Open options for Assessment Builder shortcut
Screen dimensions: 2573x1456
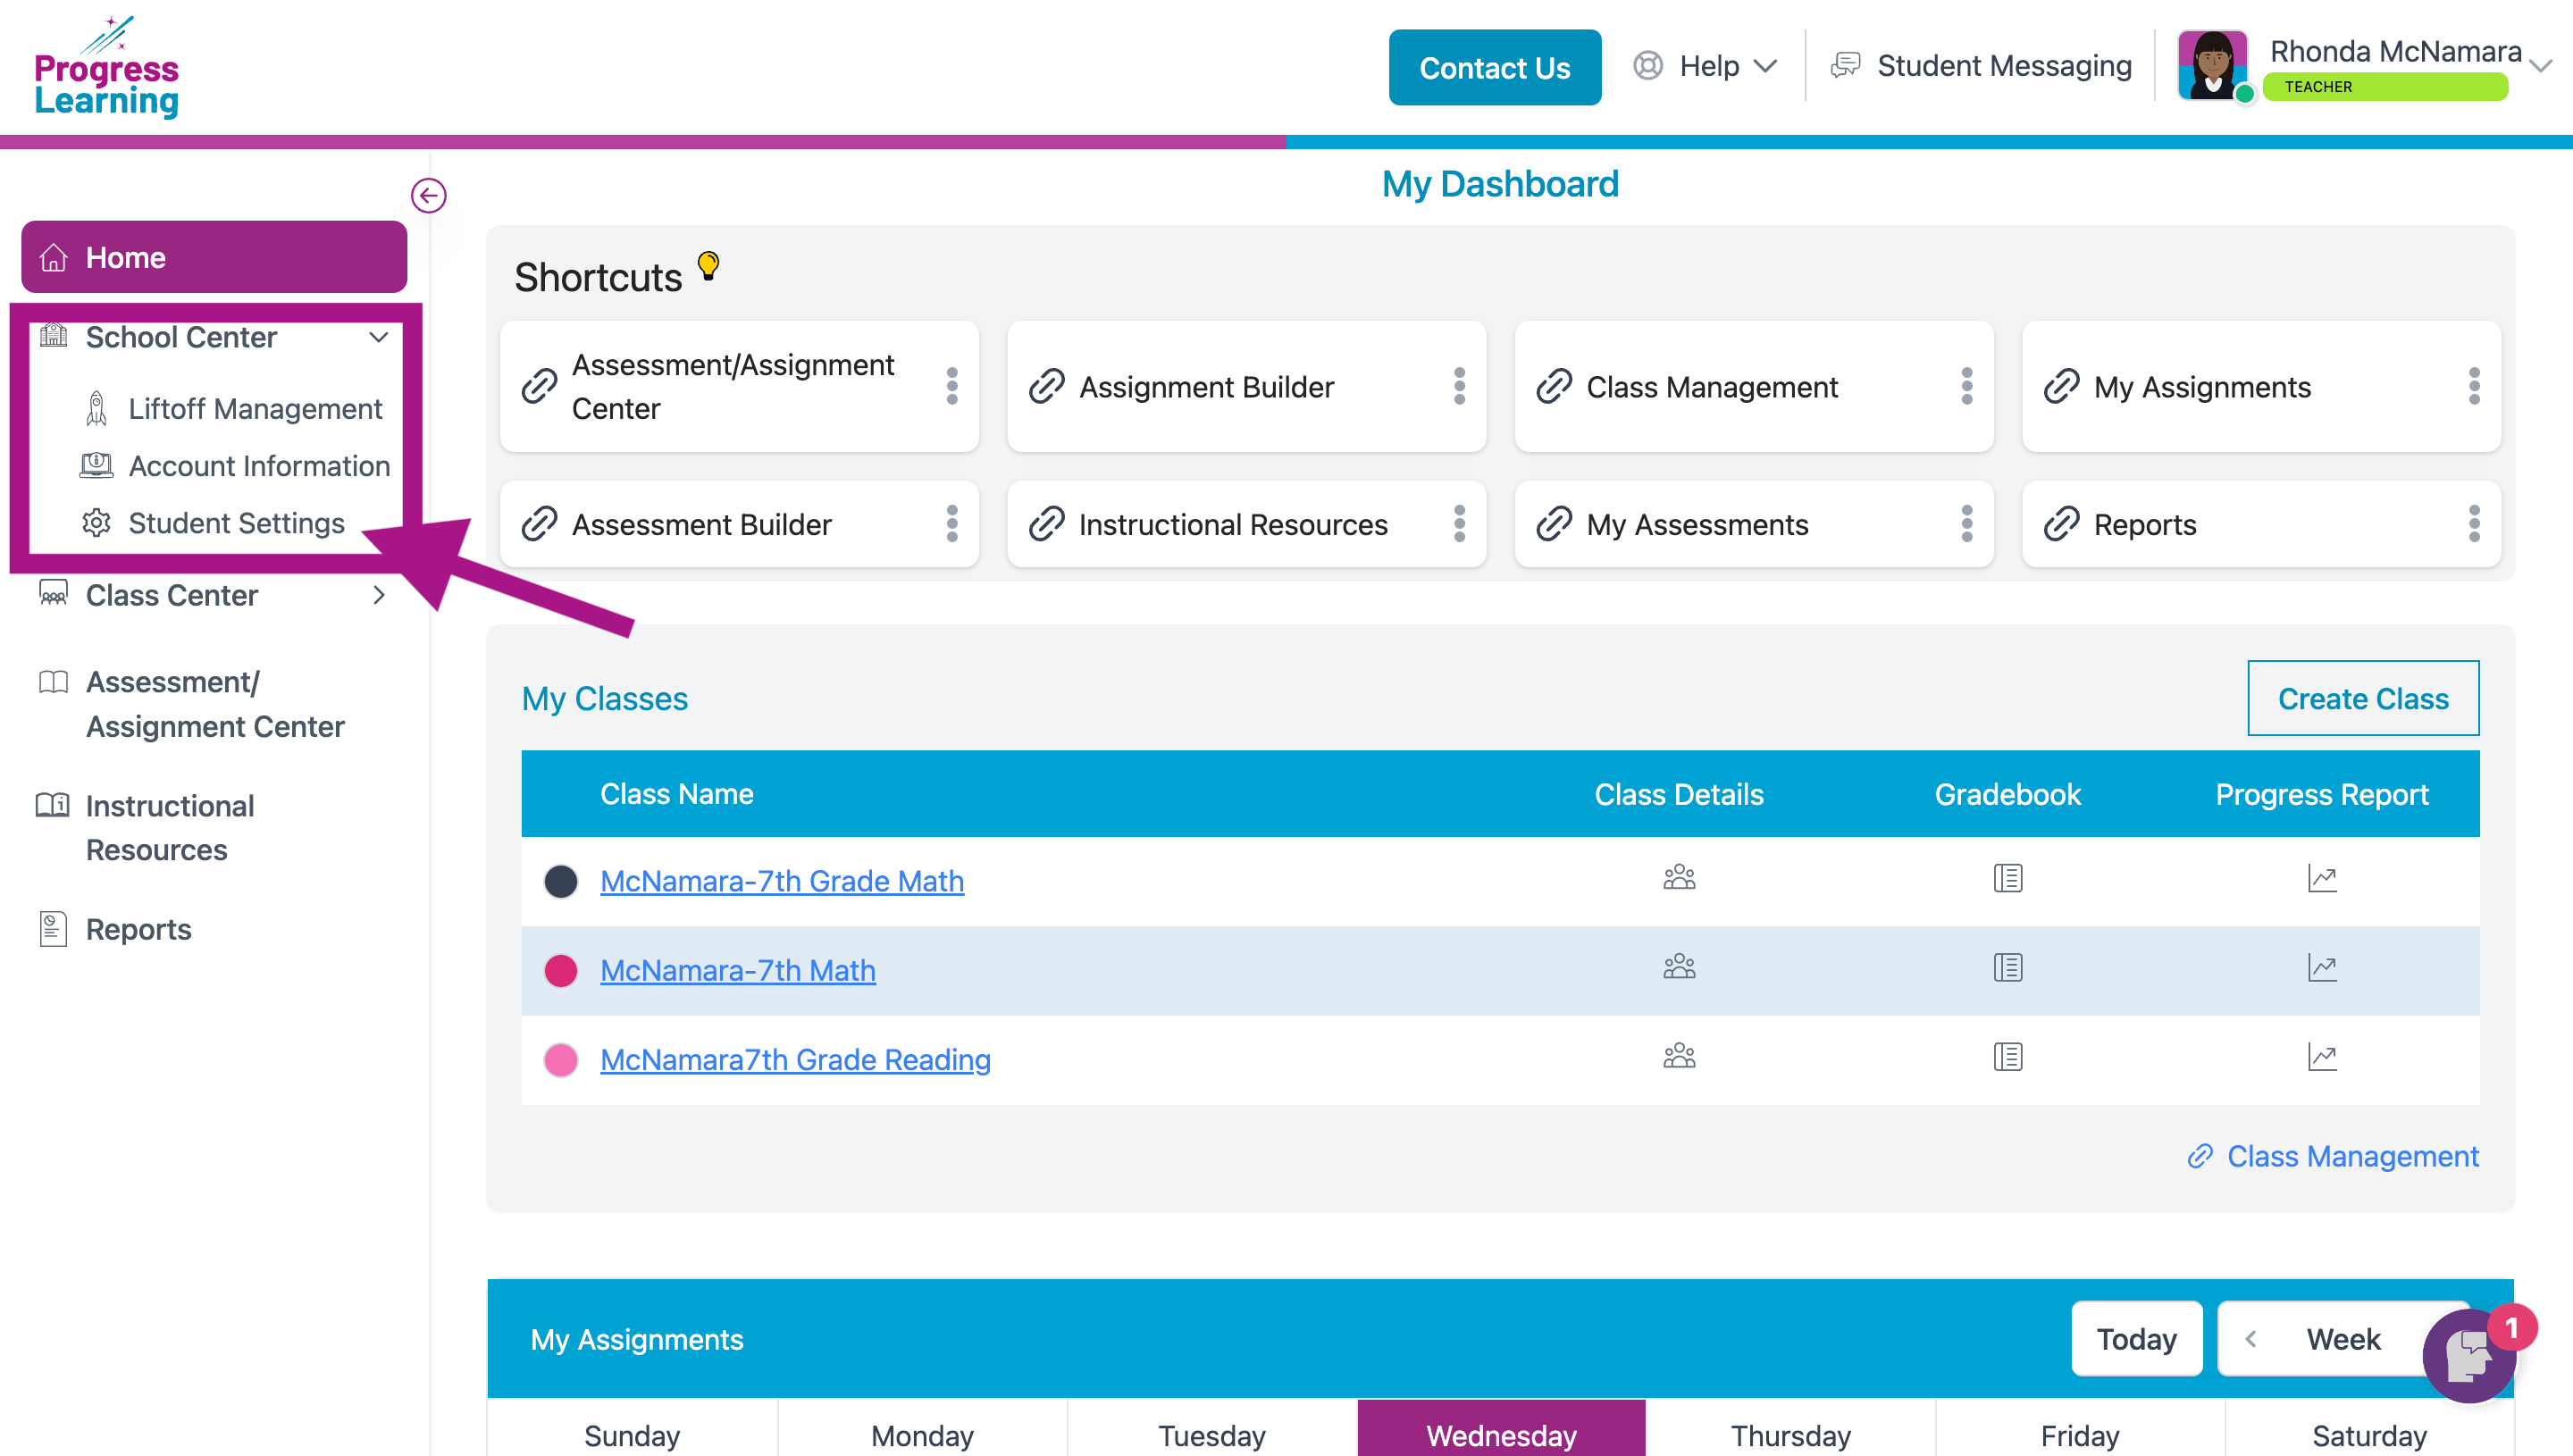[x=951, y=524]
